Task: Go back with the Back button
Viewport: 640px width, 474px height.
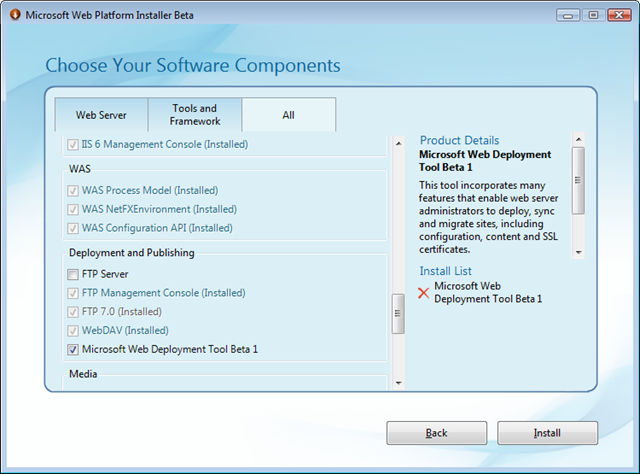Action: (x=436, y=433)
